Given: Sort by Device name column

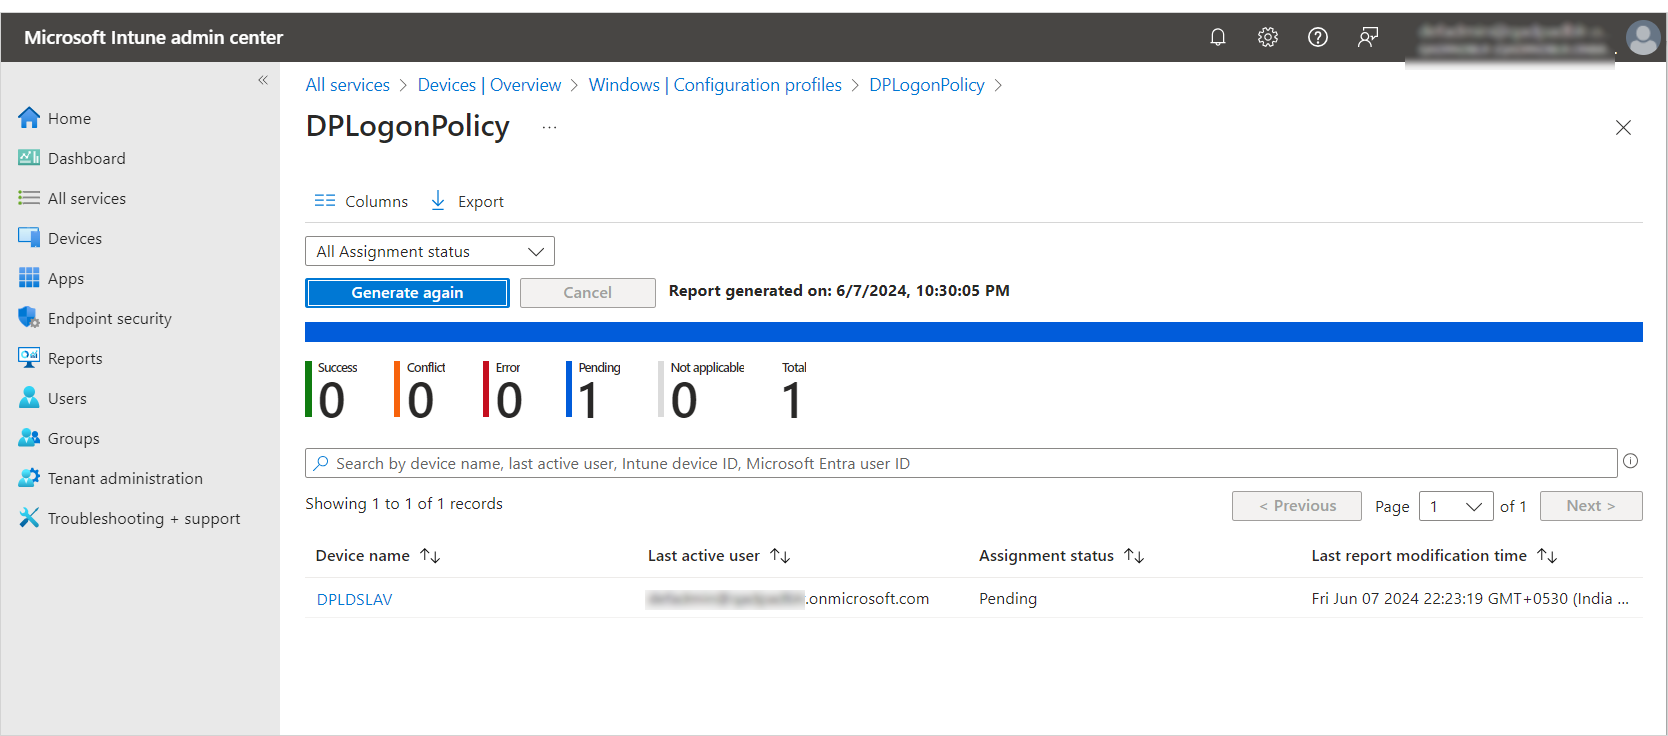Looking at the screenshot, I should coord(430,556).
